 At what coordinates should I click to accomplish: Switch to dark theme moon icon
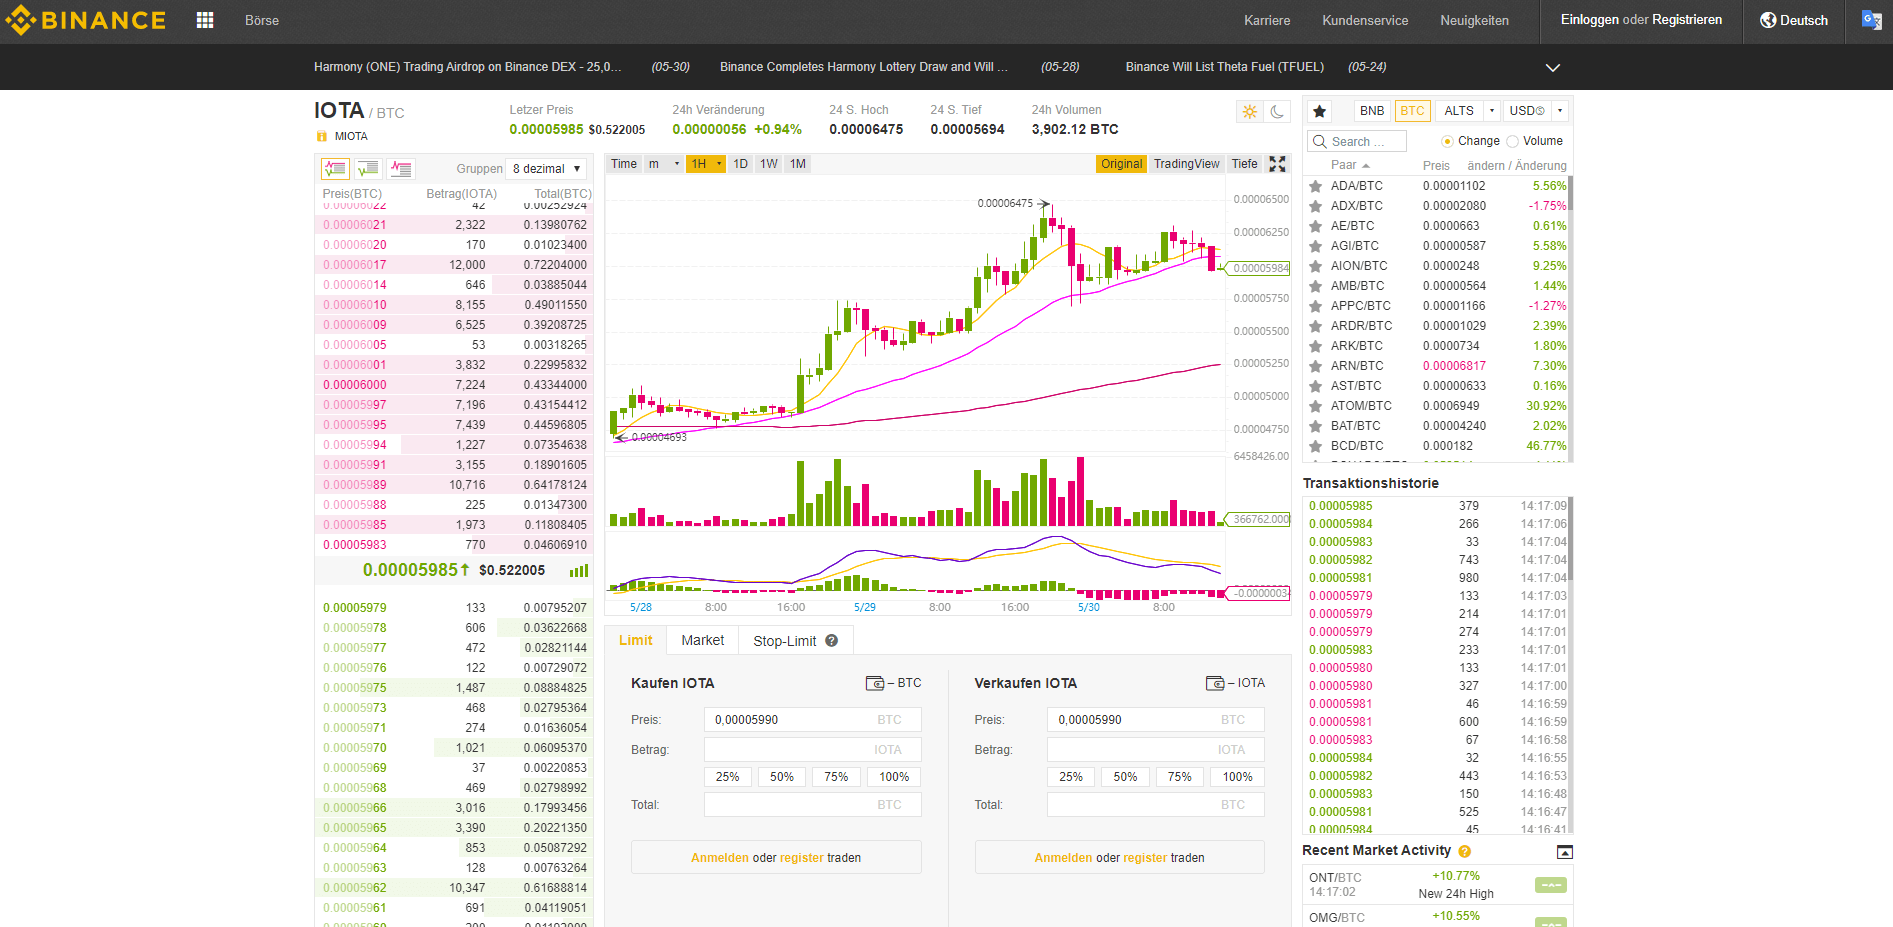pyautogui.click(x=1277, y=111)
